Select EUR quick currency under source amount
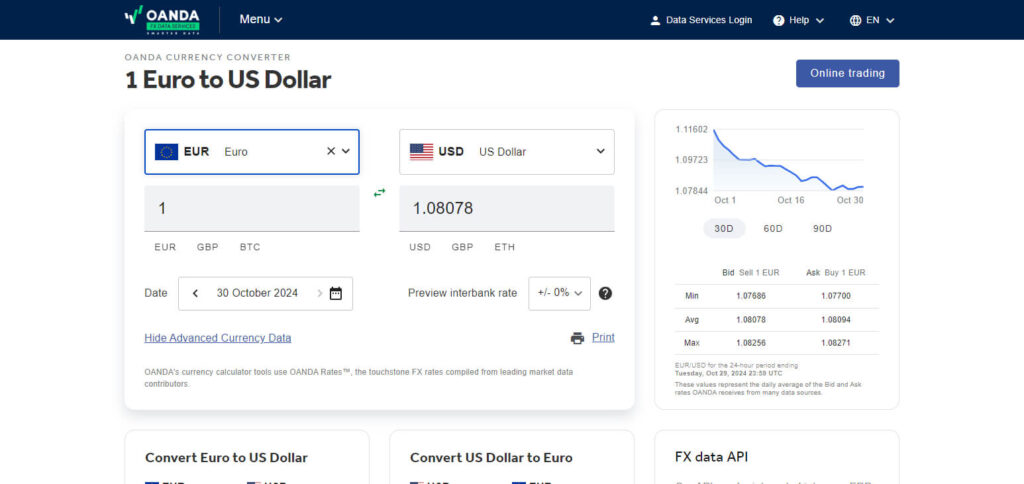The image size is (1024, 484). [x=165, y=247]
